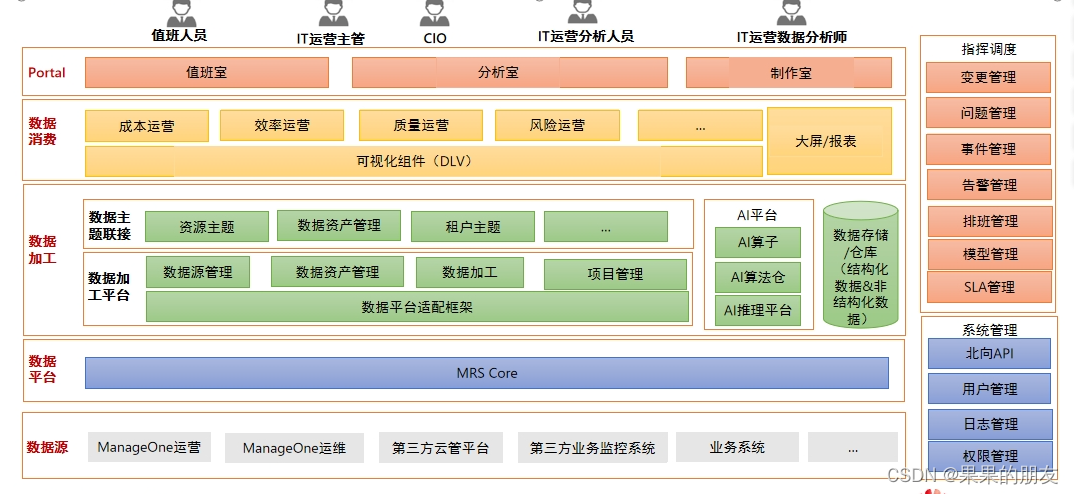Select the 可视化组件（DLV） bar
Viewport: 1074px width, 494px height.
pos(423,161)
